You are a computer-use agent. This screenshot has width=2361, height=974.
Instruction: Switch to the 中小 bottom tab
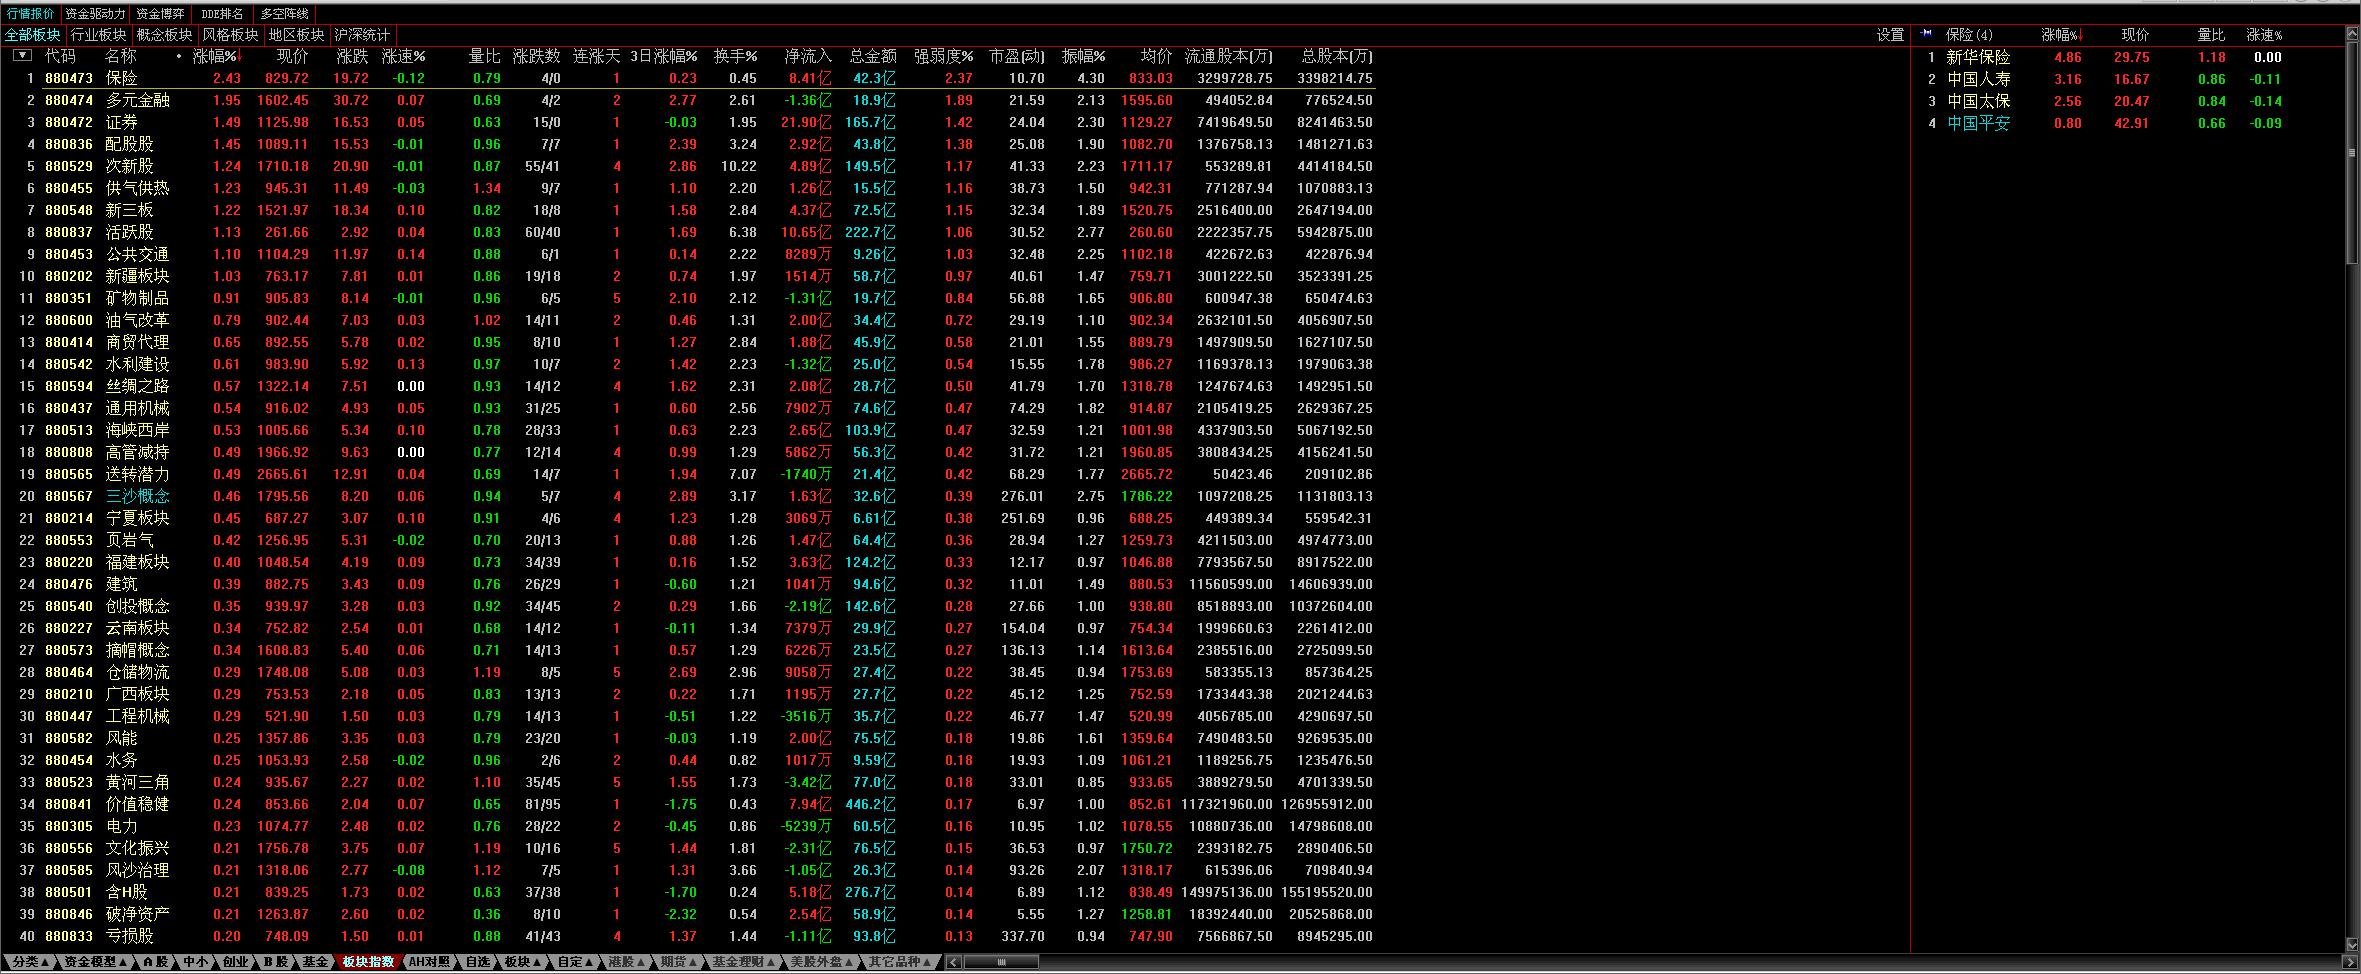click(x=195, y=962)
